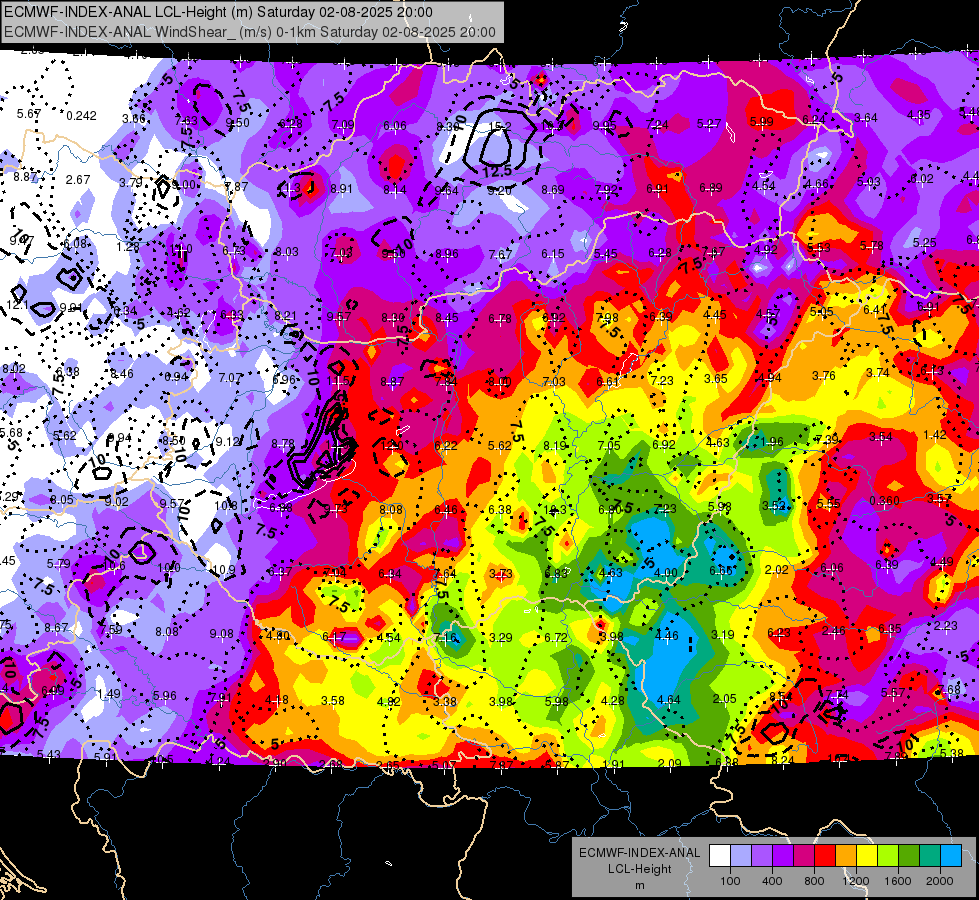Click the legend label 'ECMWF-INDEX-ANAL'
The image size is (979, 900).
(x=639, y=853)
